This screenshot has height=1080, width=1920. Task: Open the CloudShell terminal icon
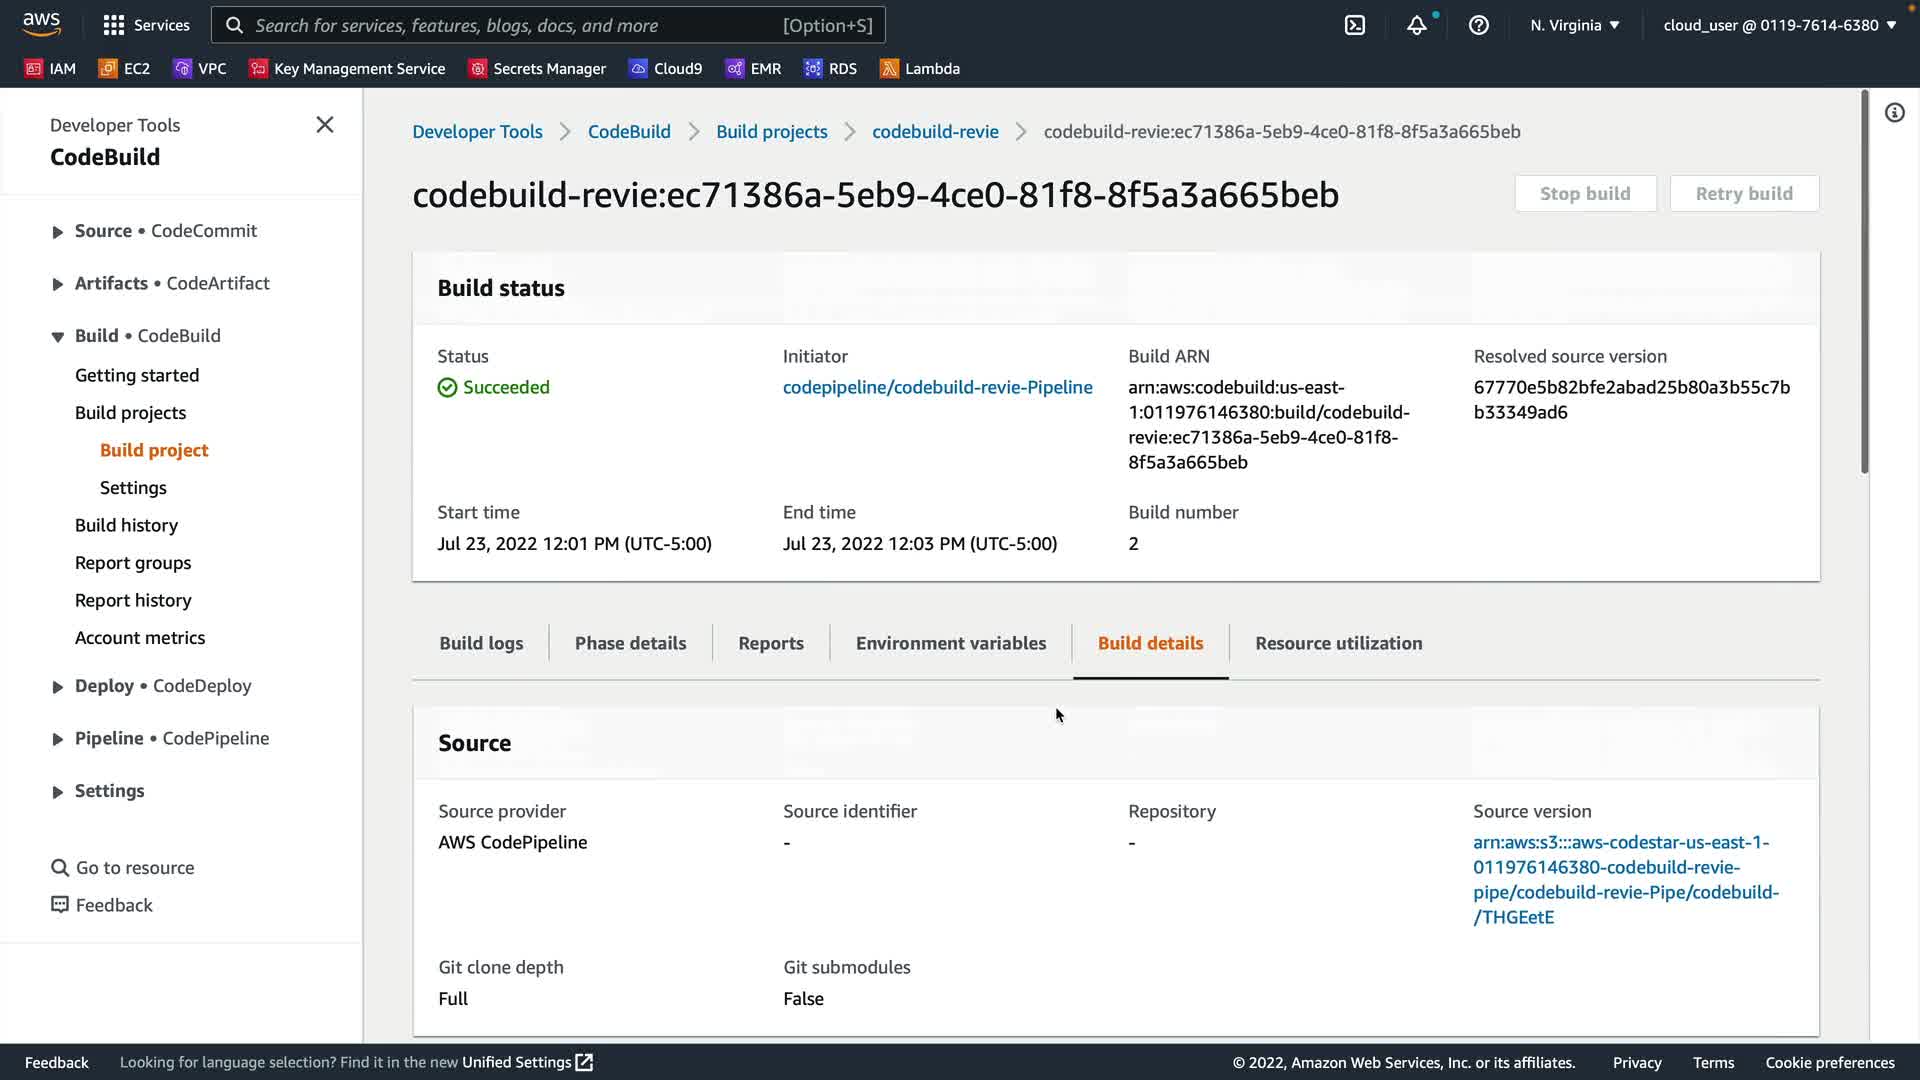[1355, 25]
